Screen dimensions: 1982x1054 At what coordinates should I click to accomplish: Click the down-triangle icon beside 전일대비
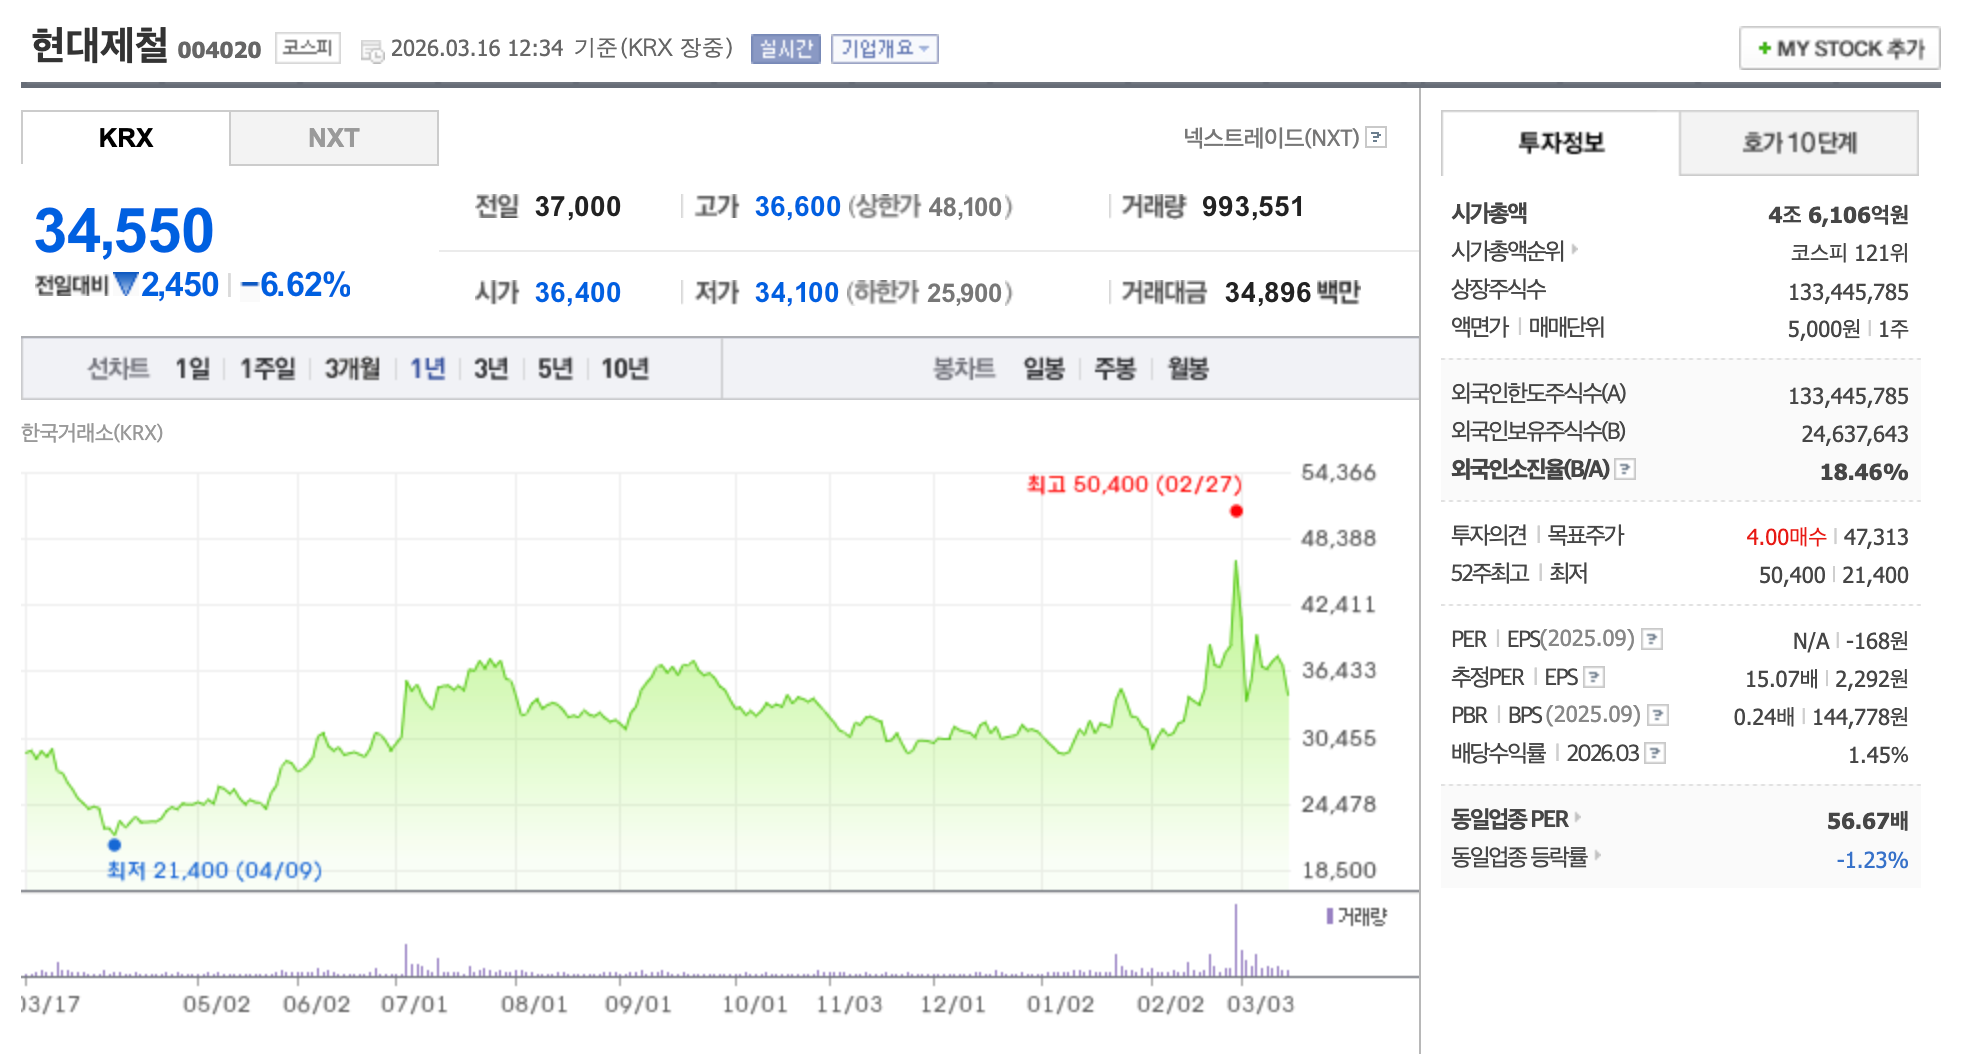coord(126,285)
